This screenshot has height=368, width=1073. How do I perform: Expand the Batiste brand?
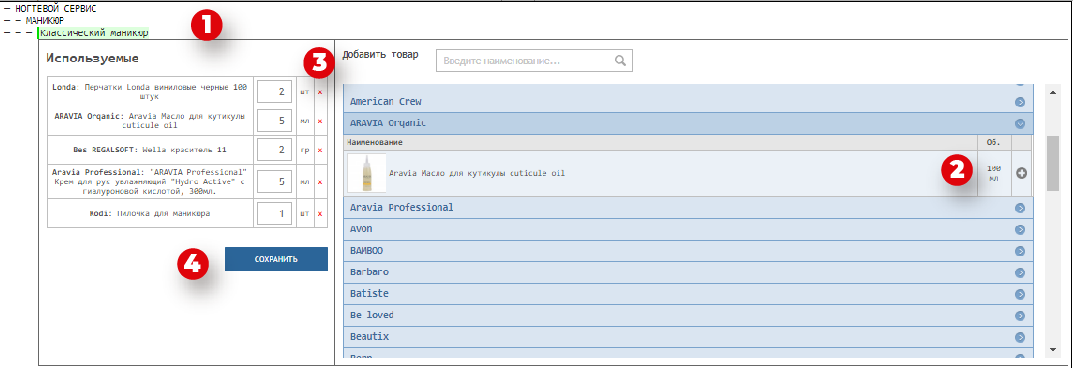(x=1020, y=294)
